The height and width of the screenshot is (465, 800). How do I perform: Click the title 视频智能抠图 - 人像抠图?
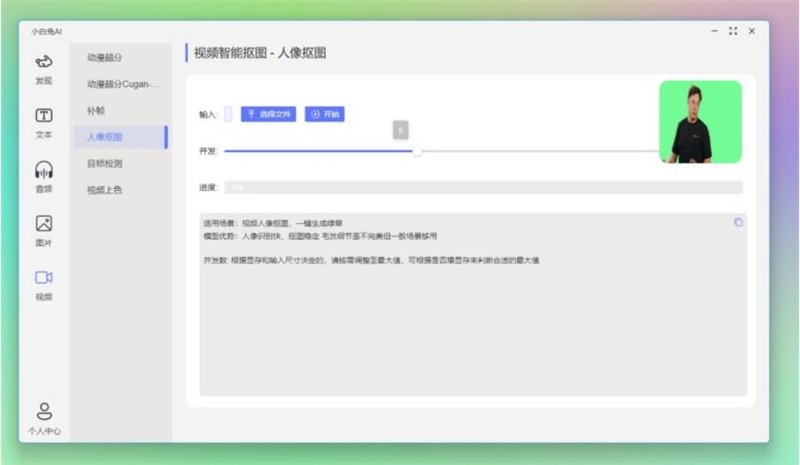pyautogui.click(x=260, y=53)
